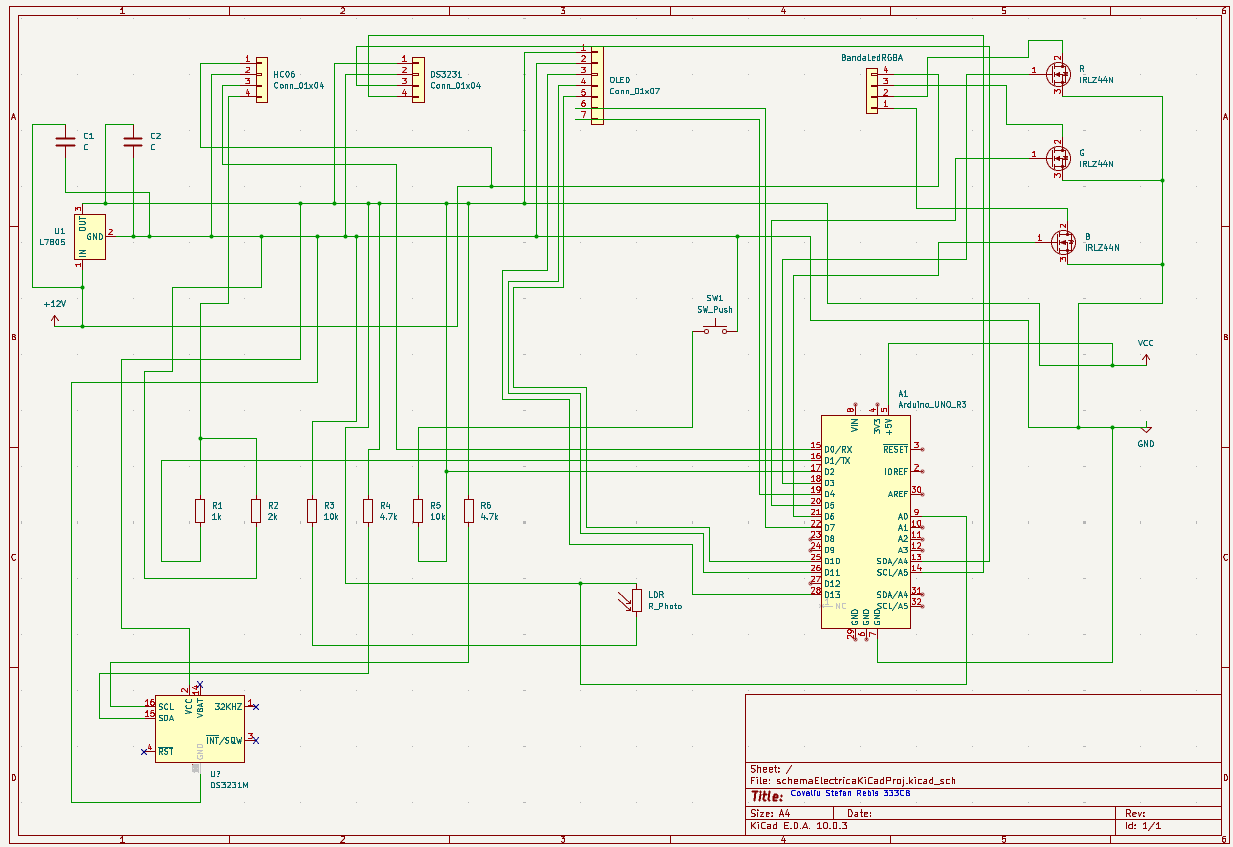Click the 'R_Photo' value text
Screen dimensions: 1233x847
pos(665,606)
